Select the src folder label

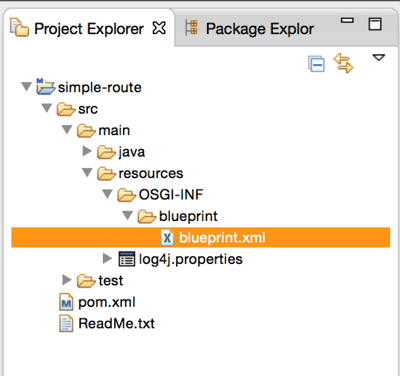88,109
